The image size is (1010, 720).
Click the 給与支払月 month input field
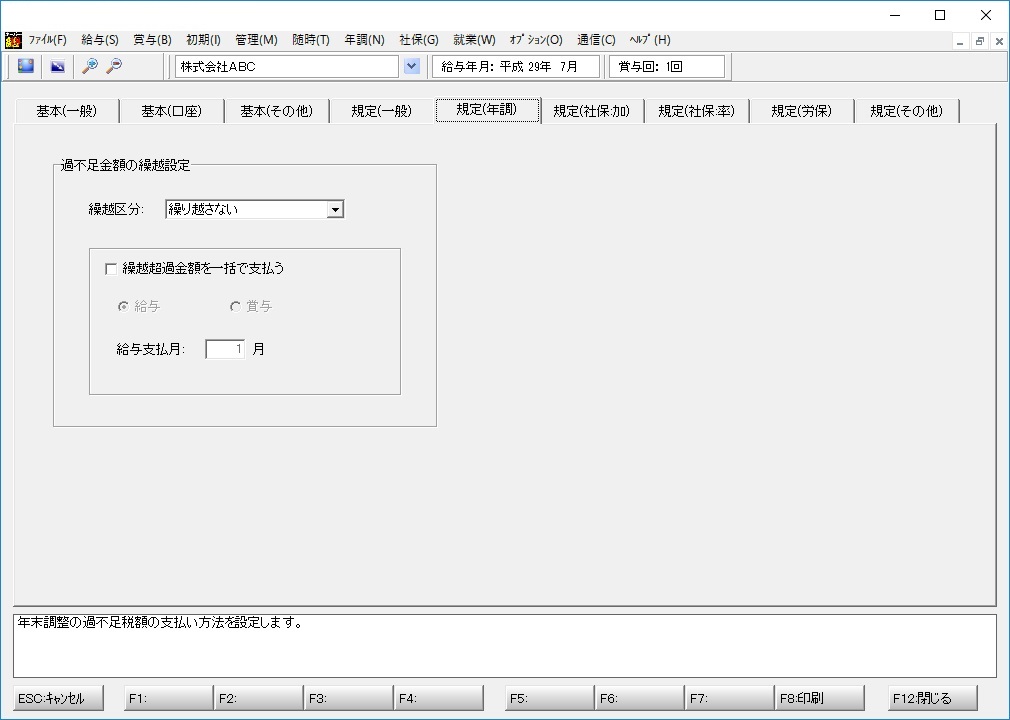(225, 349)
